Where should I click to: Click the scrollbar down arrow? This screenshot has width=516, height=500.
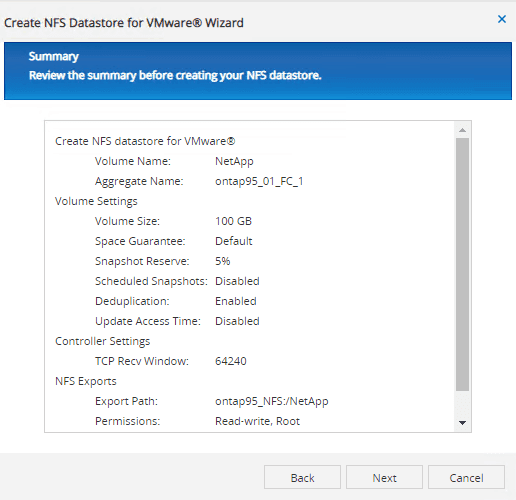click(x=462, y=423)
